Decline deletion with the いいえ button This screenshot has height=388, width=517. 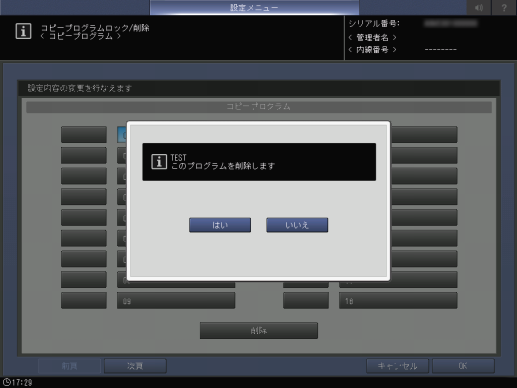pyautogui.click(x=297, y=225)
